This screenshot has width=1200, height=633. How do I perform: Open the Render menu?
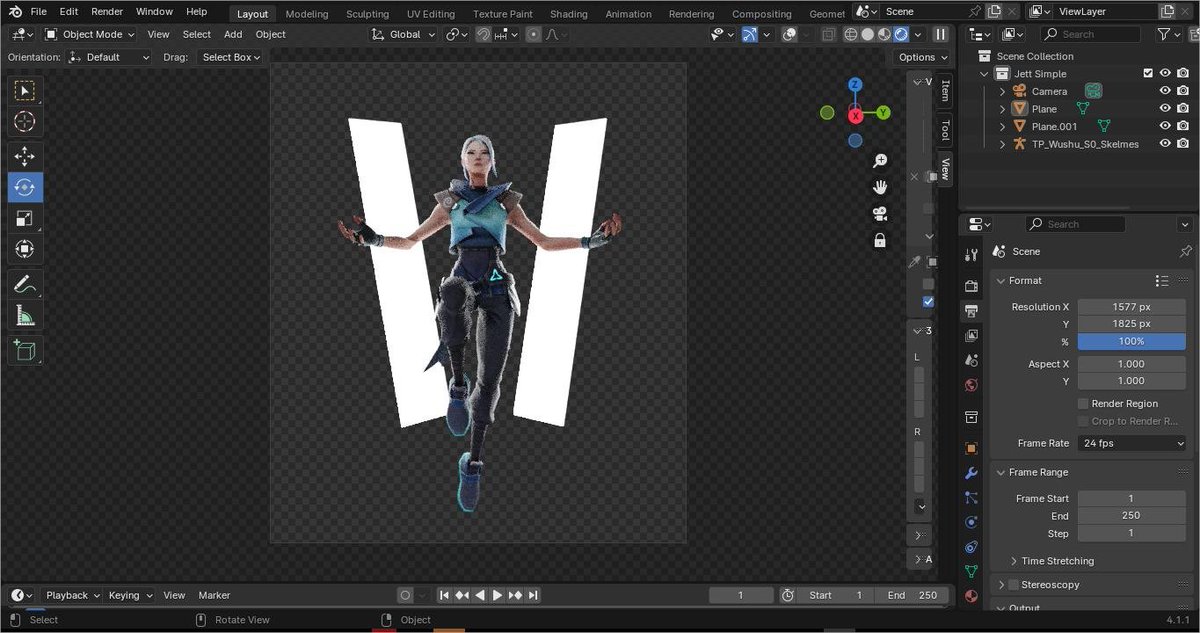click(106, 11)
